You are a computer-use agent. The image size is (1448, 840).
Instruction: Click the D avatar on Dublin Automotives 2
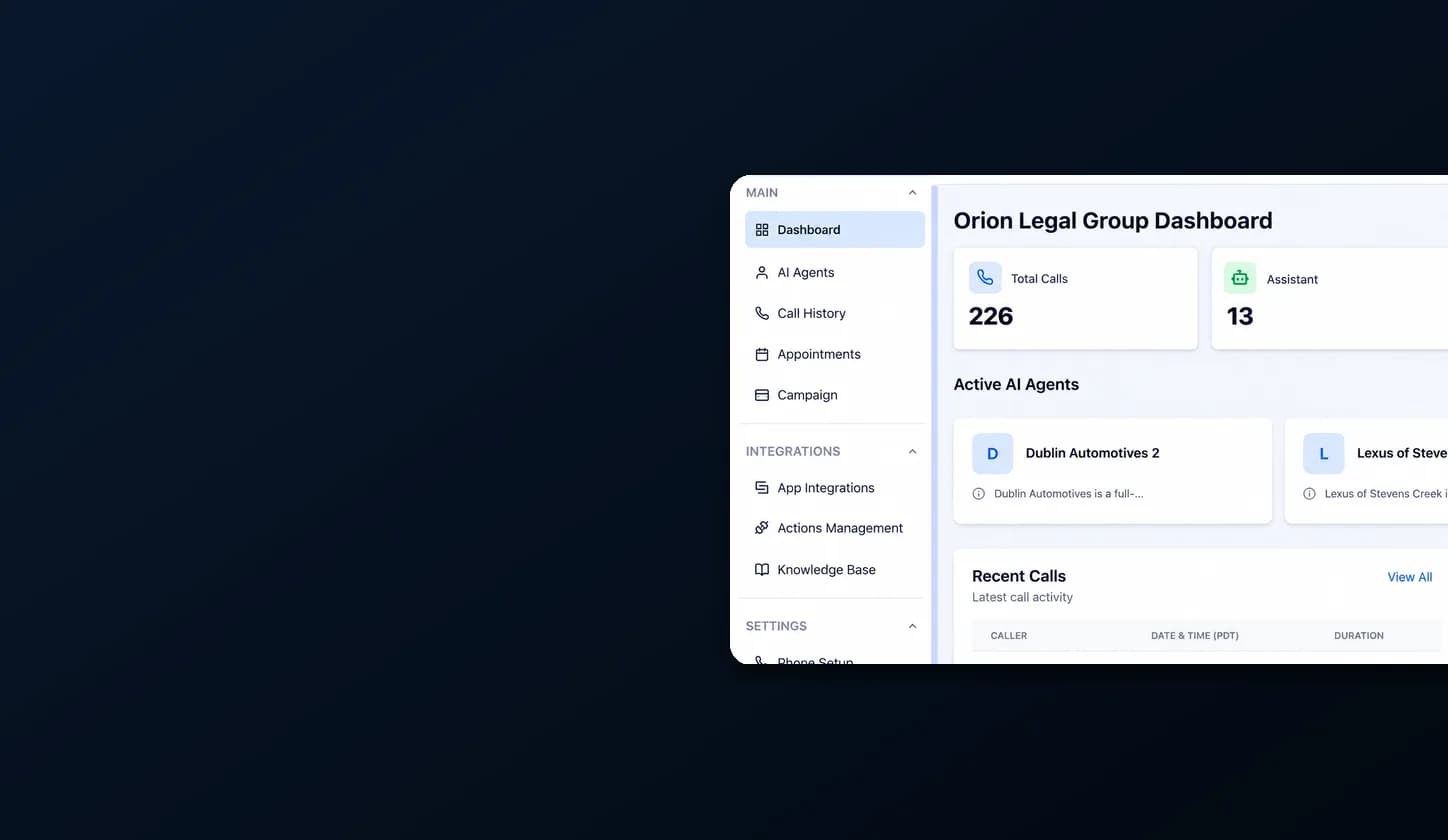[x=992, y=454]
